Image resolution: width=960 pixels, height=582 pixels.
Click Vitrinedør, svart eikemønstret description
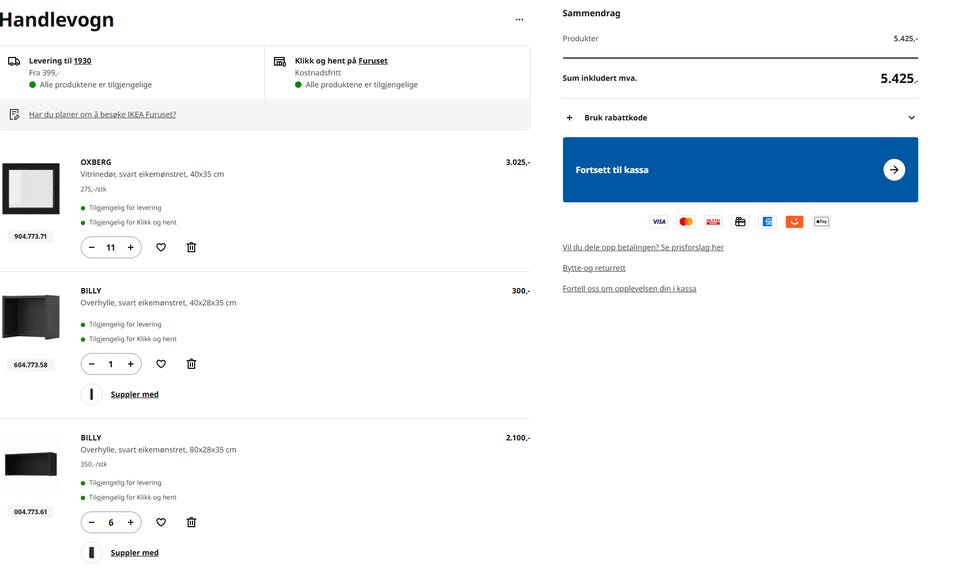point(152,174)
